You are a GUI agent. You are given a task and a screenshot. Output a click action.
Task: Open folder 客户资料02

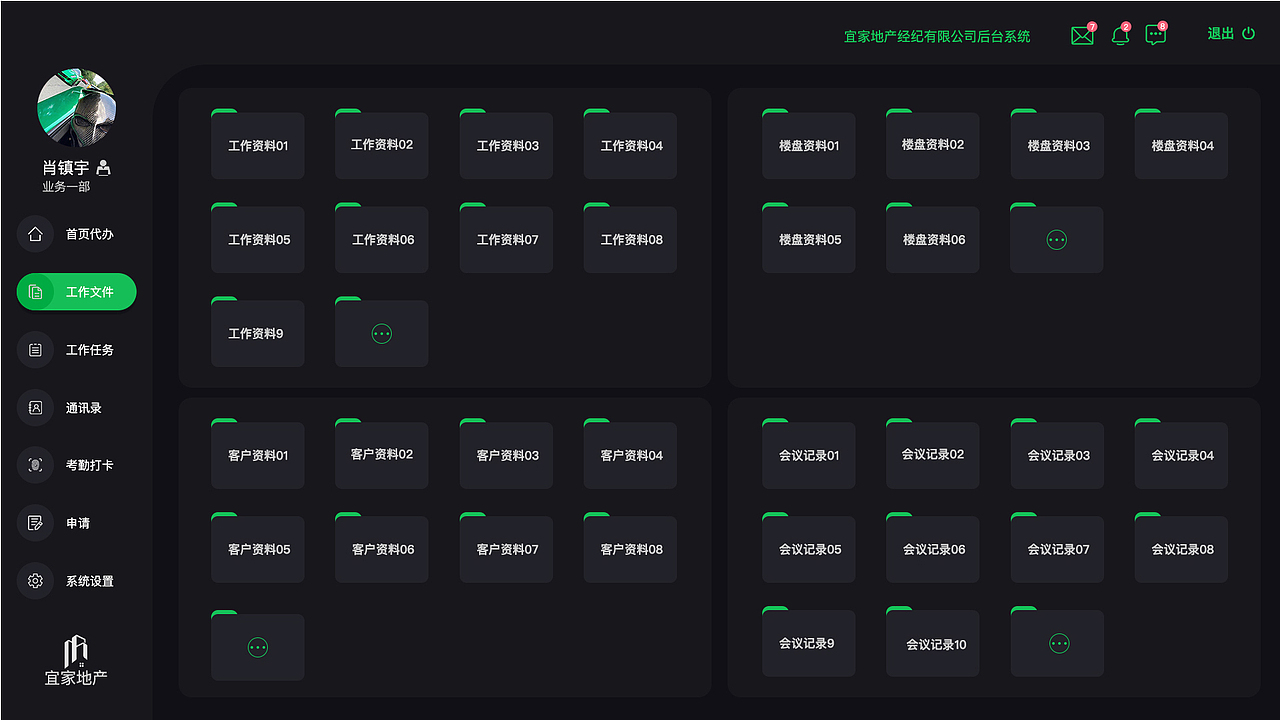(x=381, y=454)
